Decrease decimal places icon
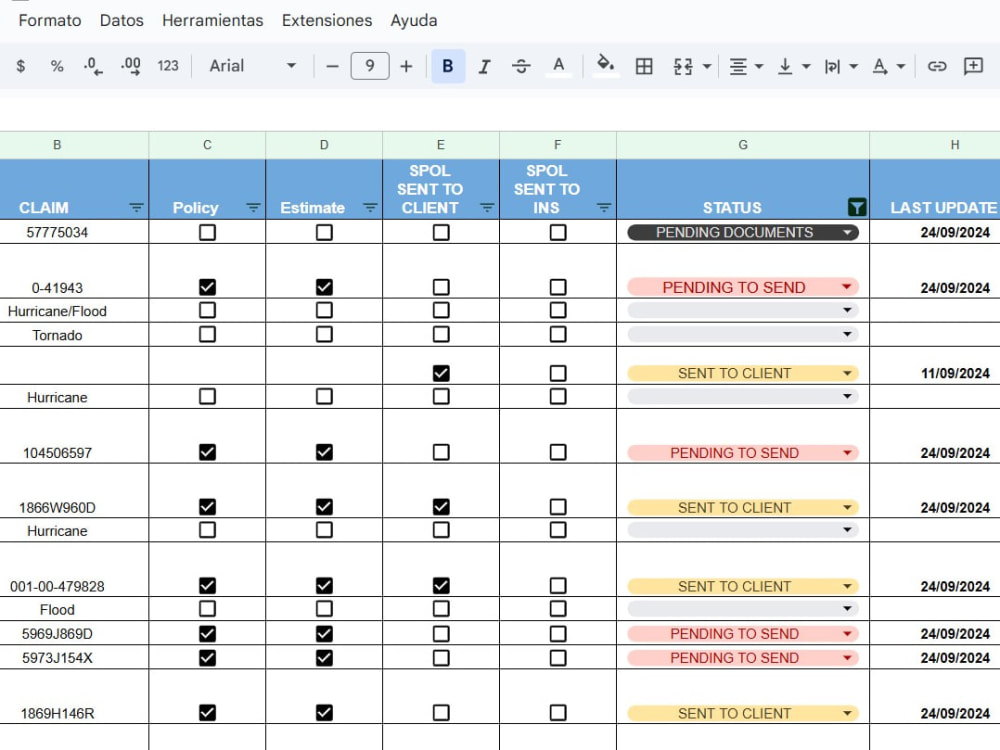The height and width of the screenshot is (750, 1000). 93,66
